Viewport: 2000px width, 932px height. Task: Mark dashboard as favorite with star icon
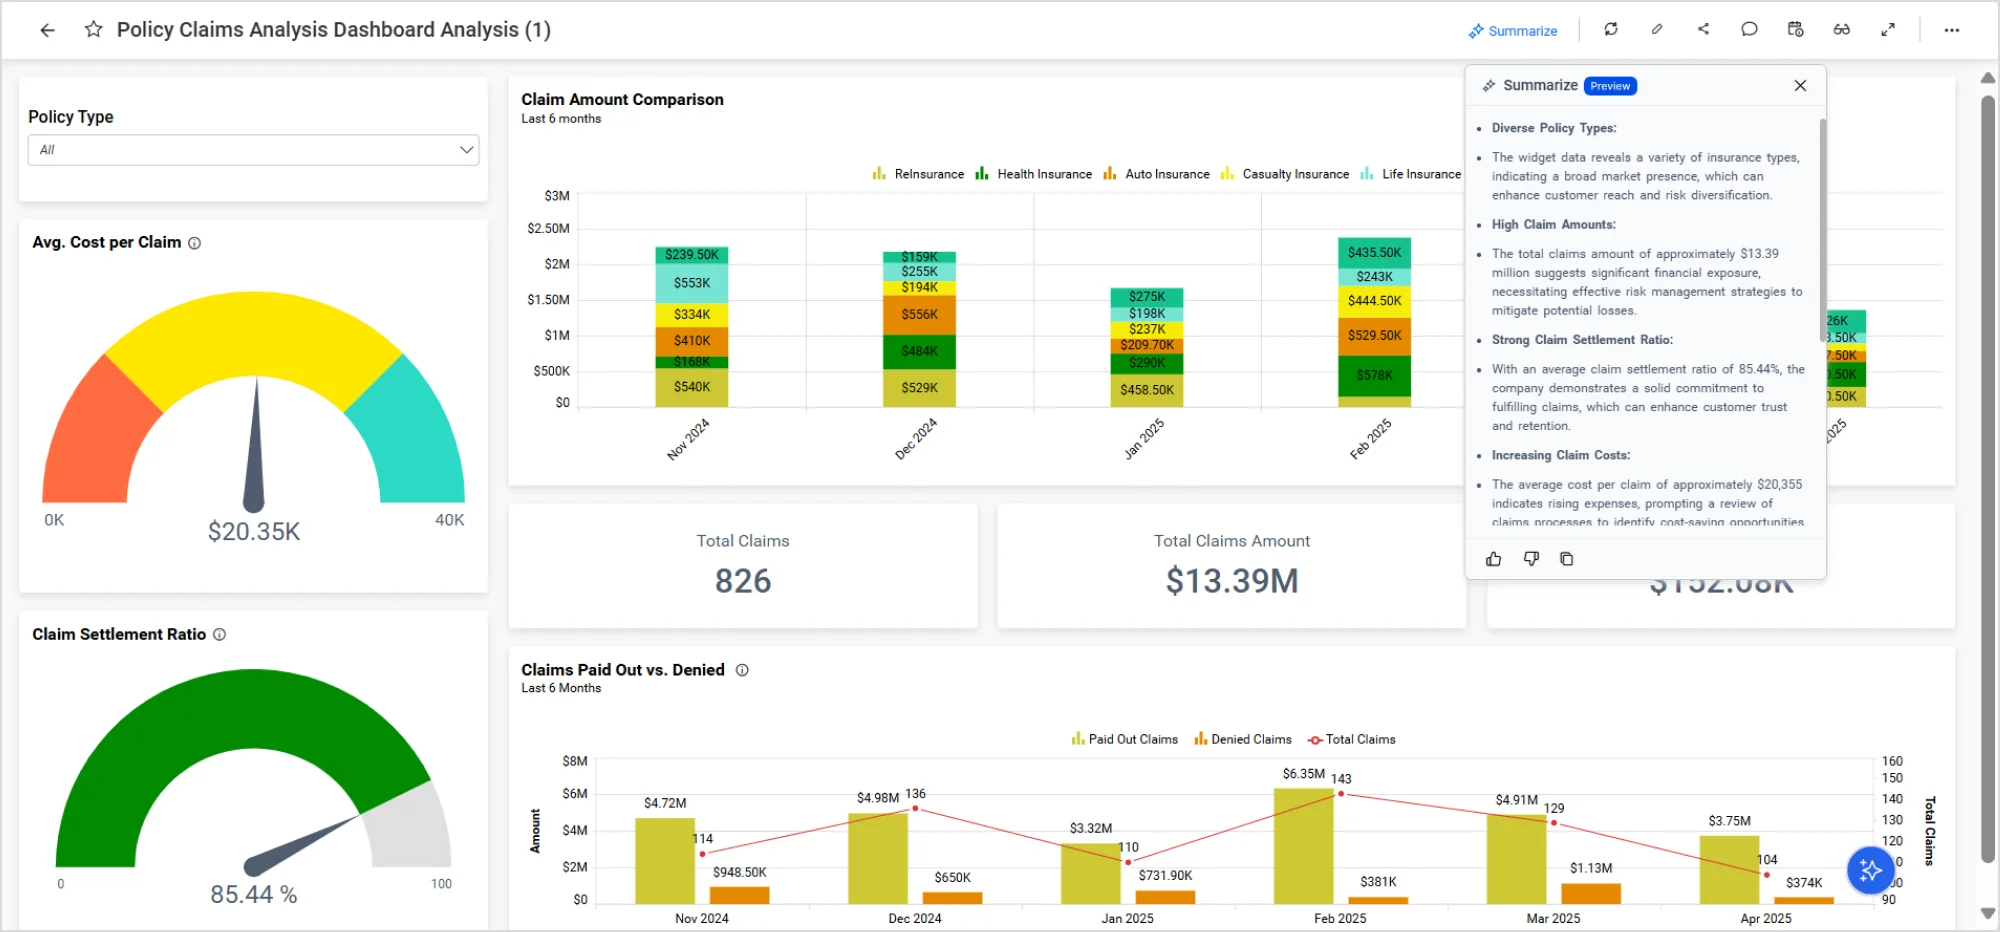point(94,29)
